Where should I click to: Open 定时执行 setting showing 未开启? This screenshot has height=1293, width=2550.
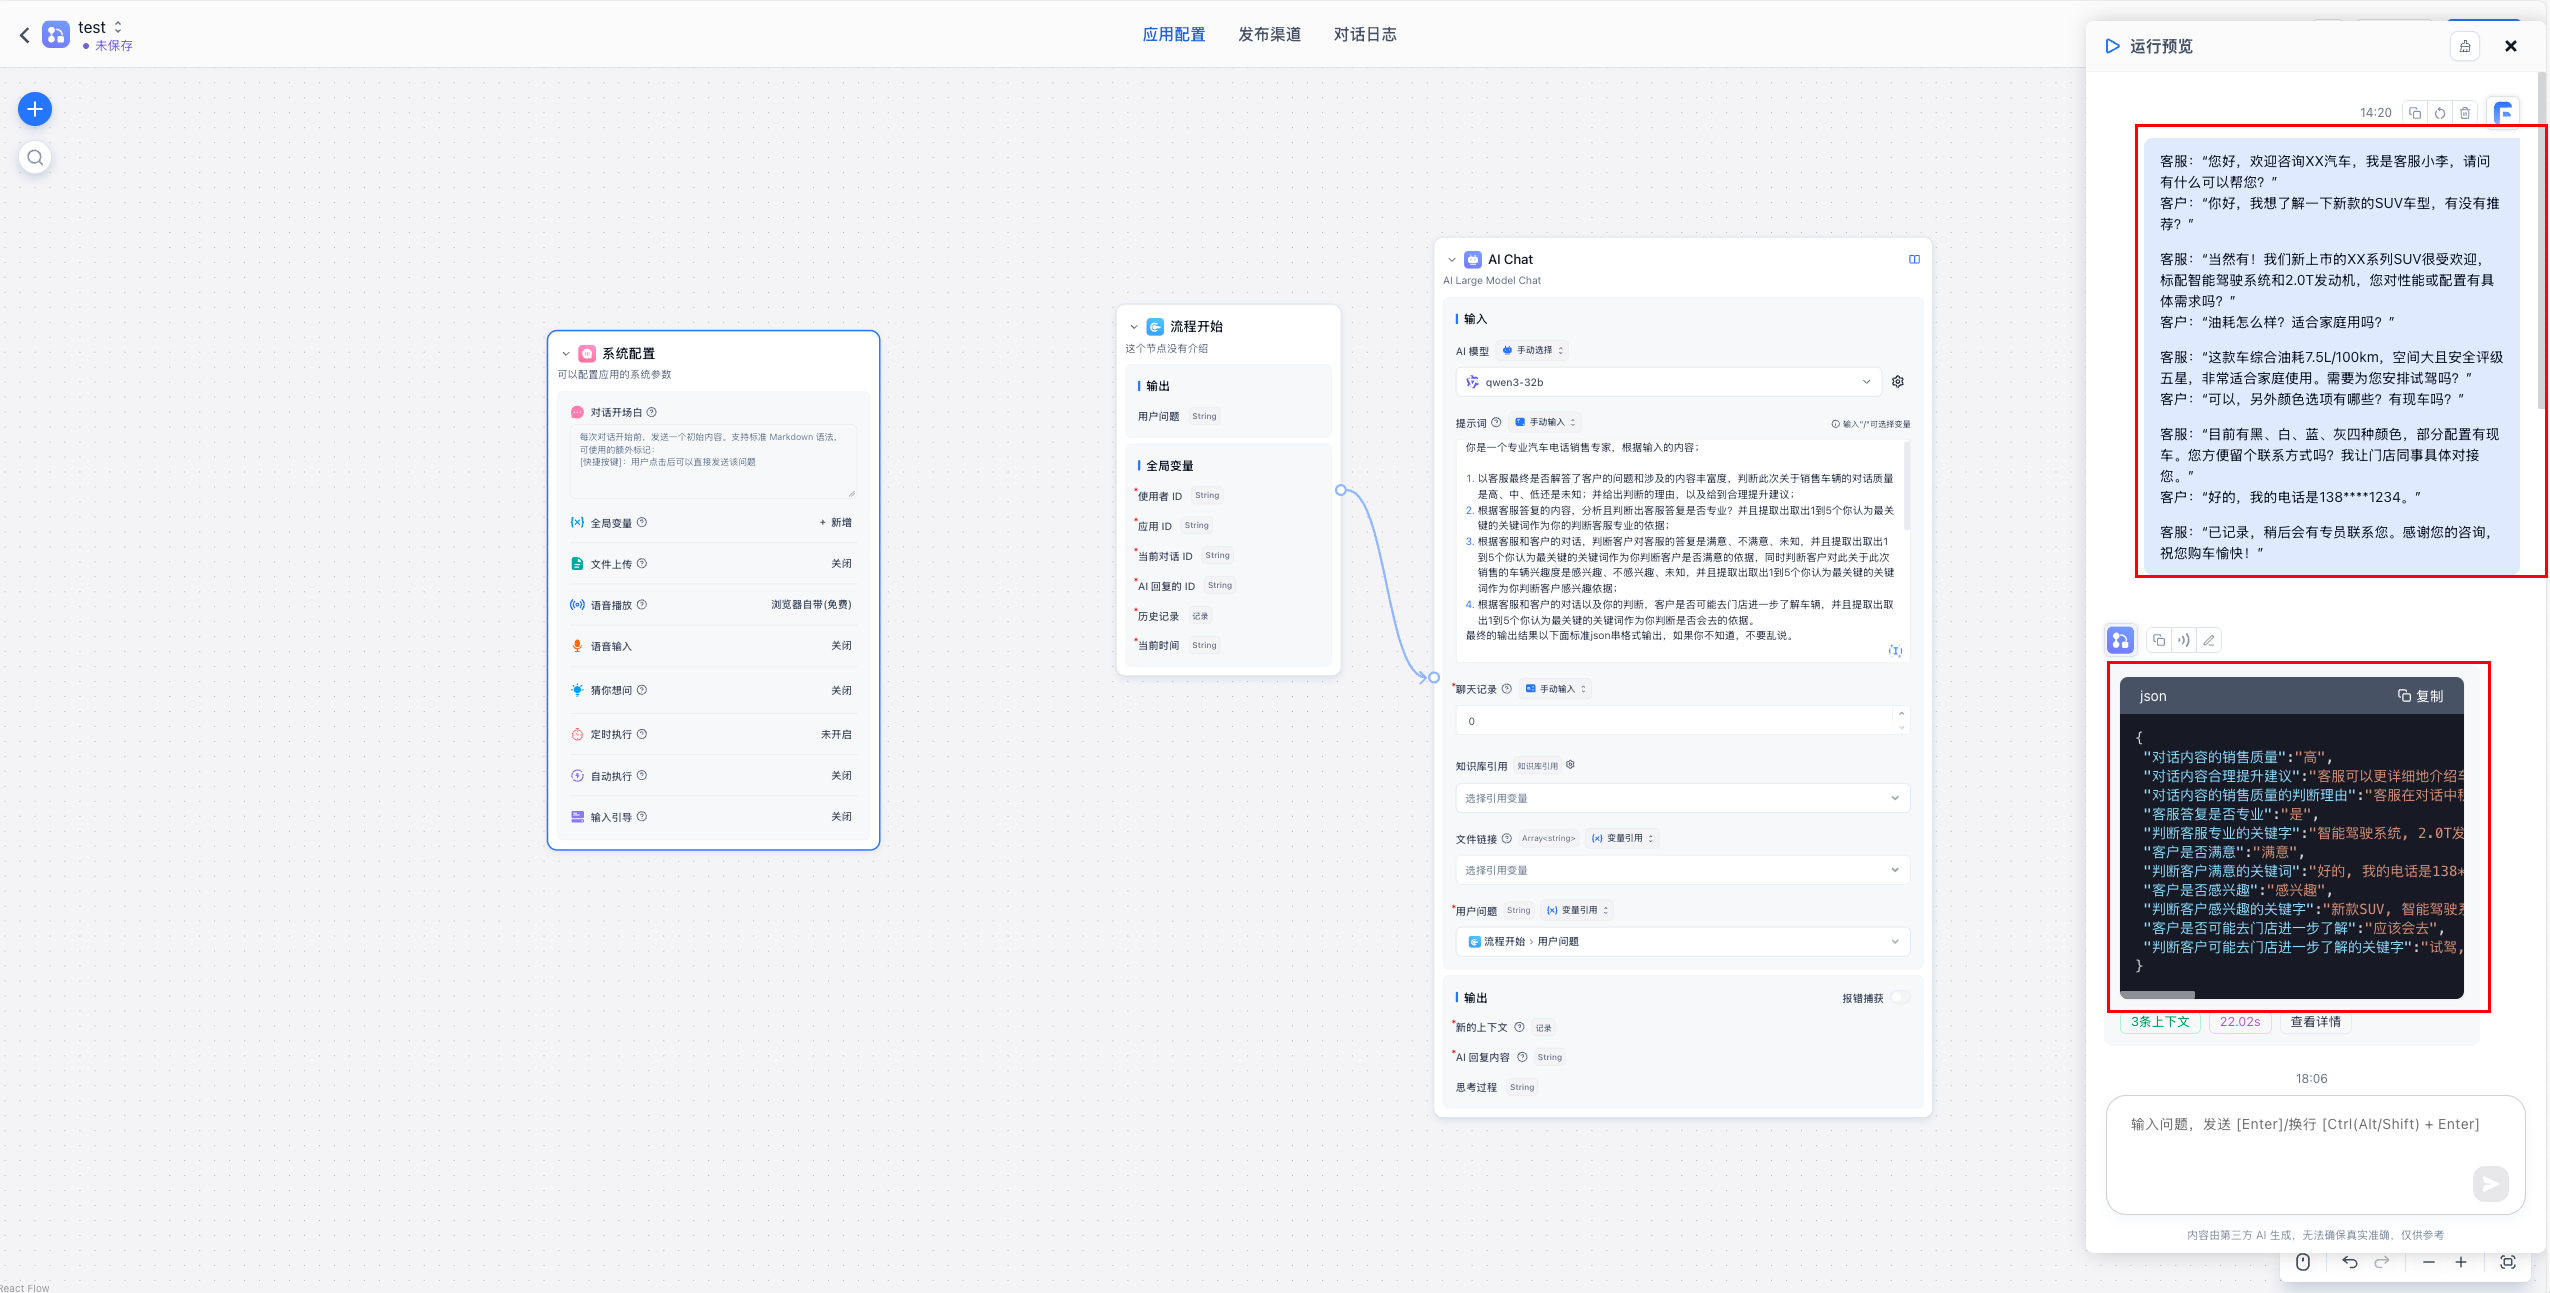coord(836,735)
